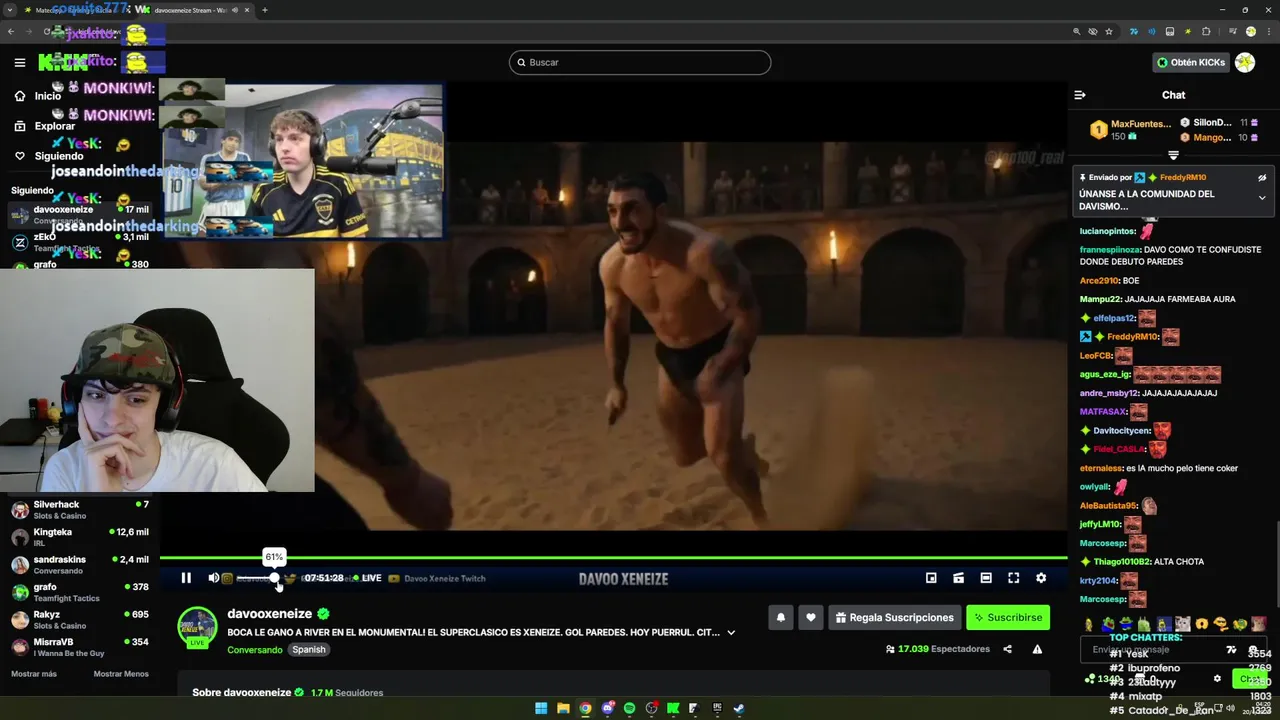Click the Spanish language tag
Image resolution: width=1280 pixels, height=720 pixels.
click(x=309, y=649)
